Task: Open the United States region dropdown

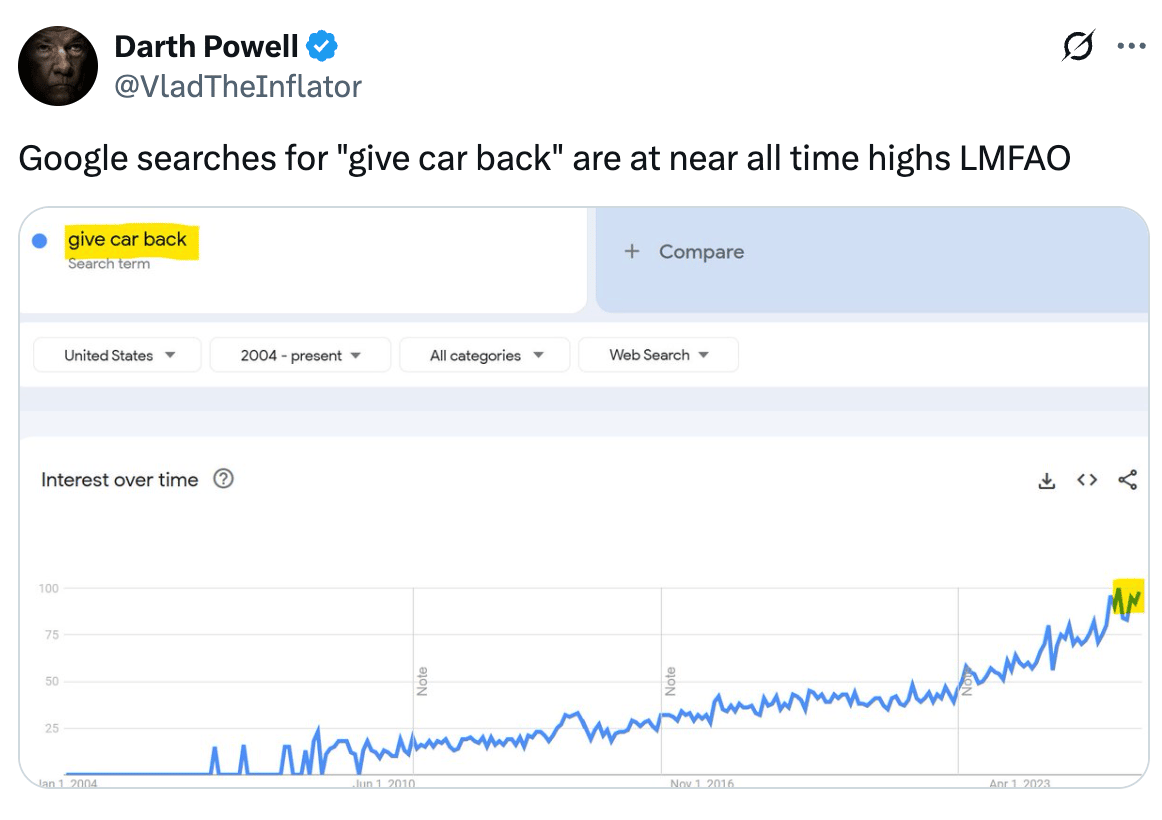Action: 118,355
